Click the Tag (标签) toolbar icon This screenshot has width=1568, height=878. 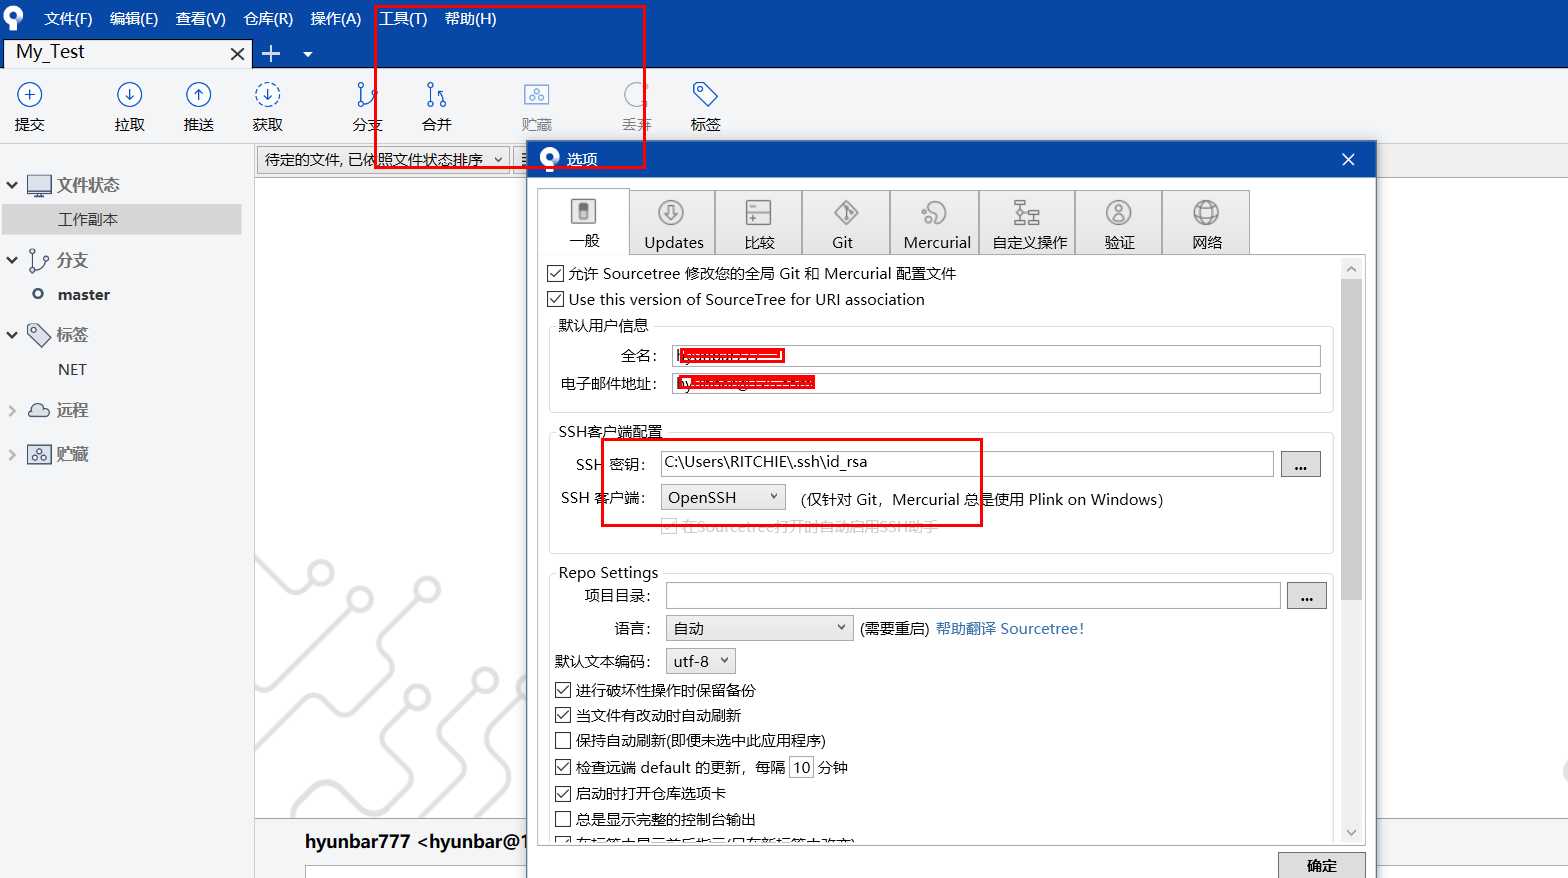click(705, 95)
